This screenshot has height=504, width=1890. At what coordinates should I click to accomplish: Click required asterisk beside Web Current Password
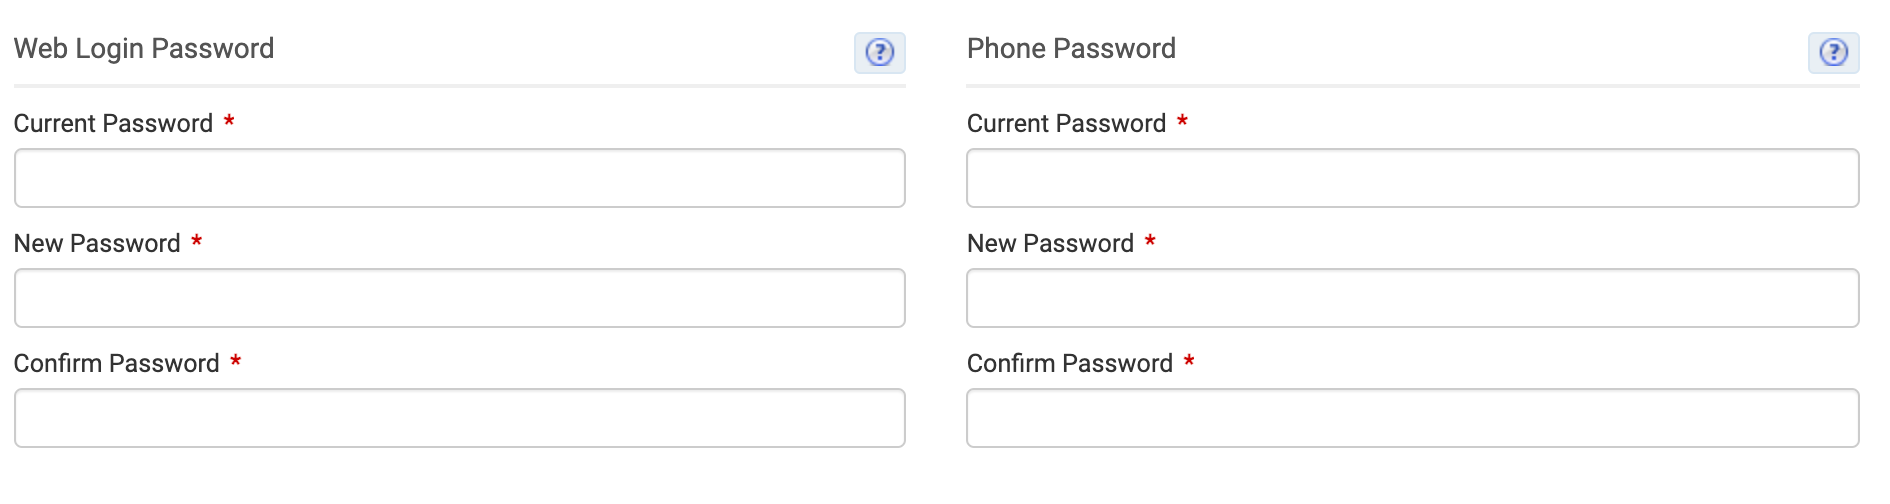(229, 121)
